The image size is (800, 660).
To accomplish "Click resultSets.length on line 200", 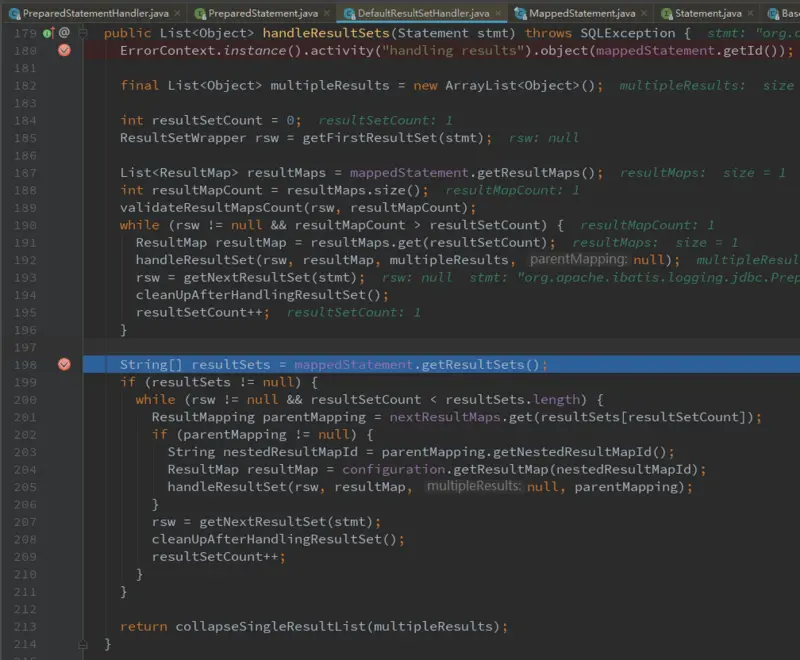I will pyautogui.click(x=513, y=399).
